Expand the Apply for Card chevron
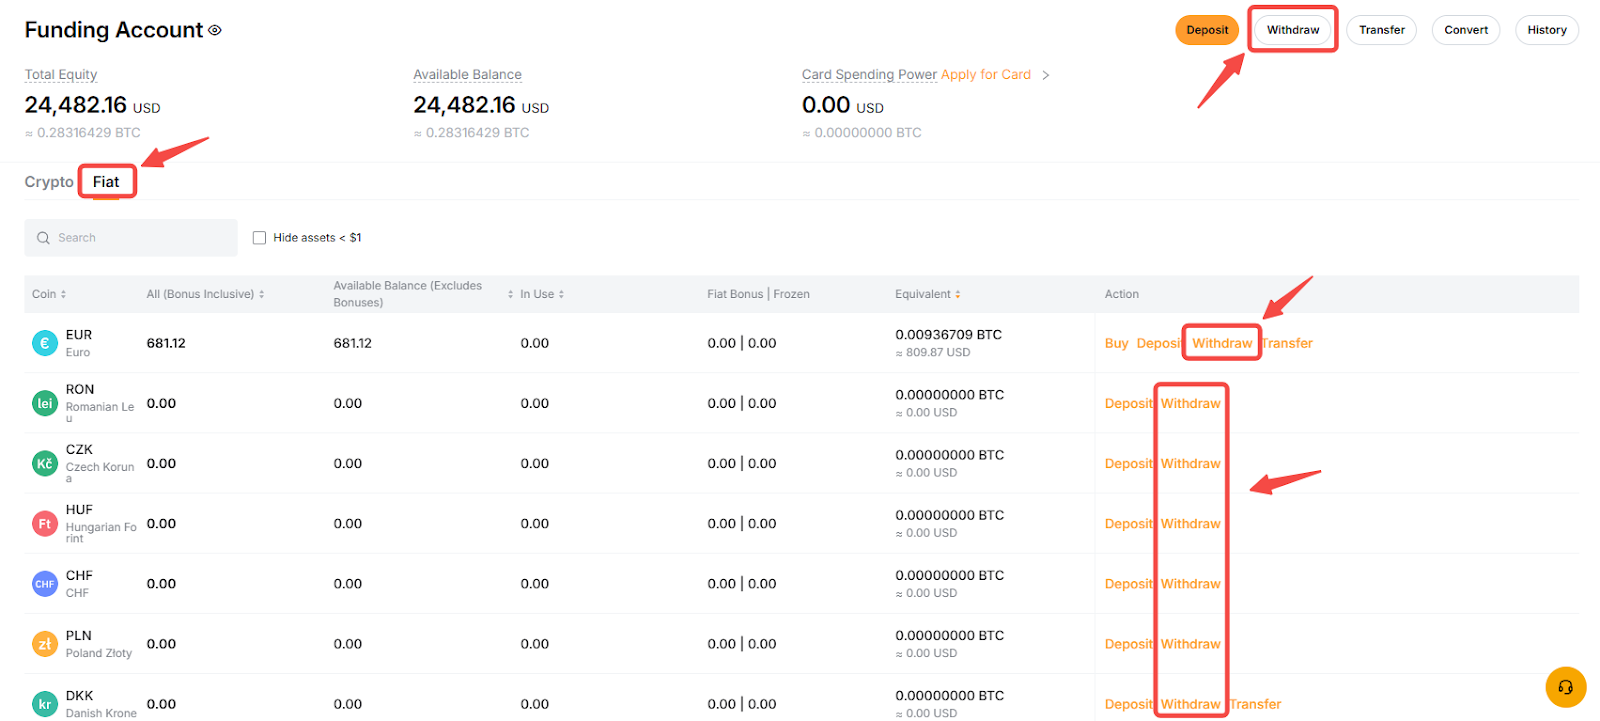Screen dimensions: 1600x721 point(1046,75)
